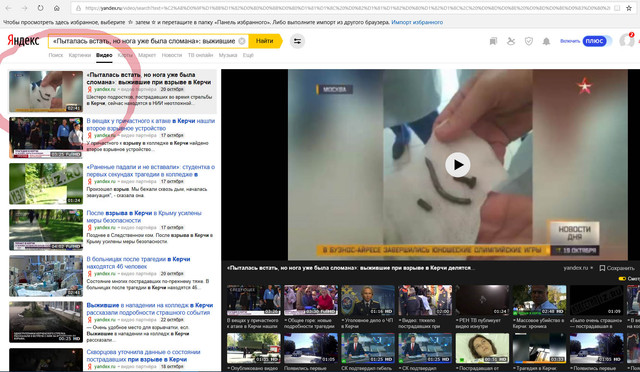Switch to the Новости tab
The width and height of the screenshot is (640, 372).
[171, 55]
